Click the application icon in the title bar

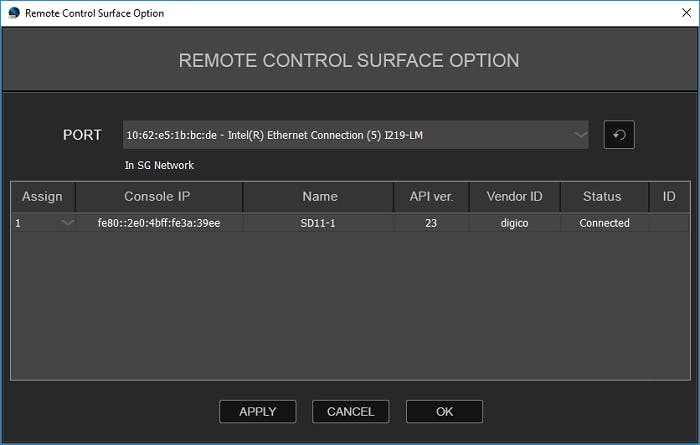pos(12,13)
